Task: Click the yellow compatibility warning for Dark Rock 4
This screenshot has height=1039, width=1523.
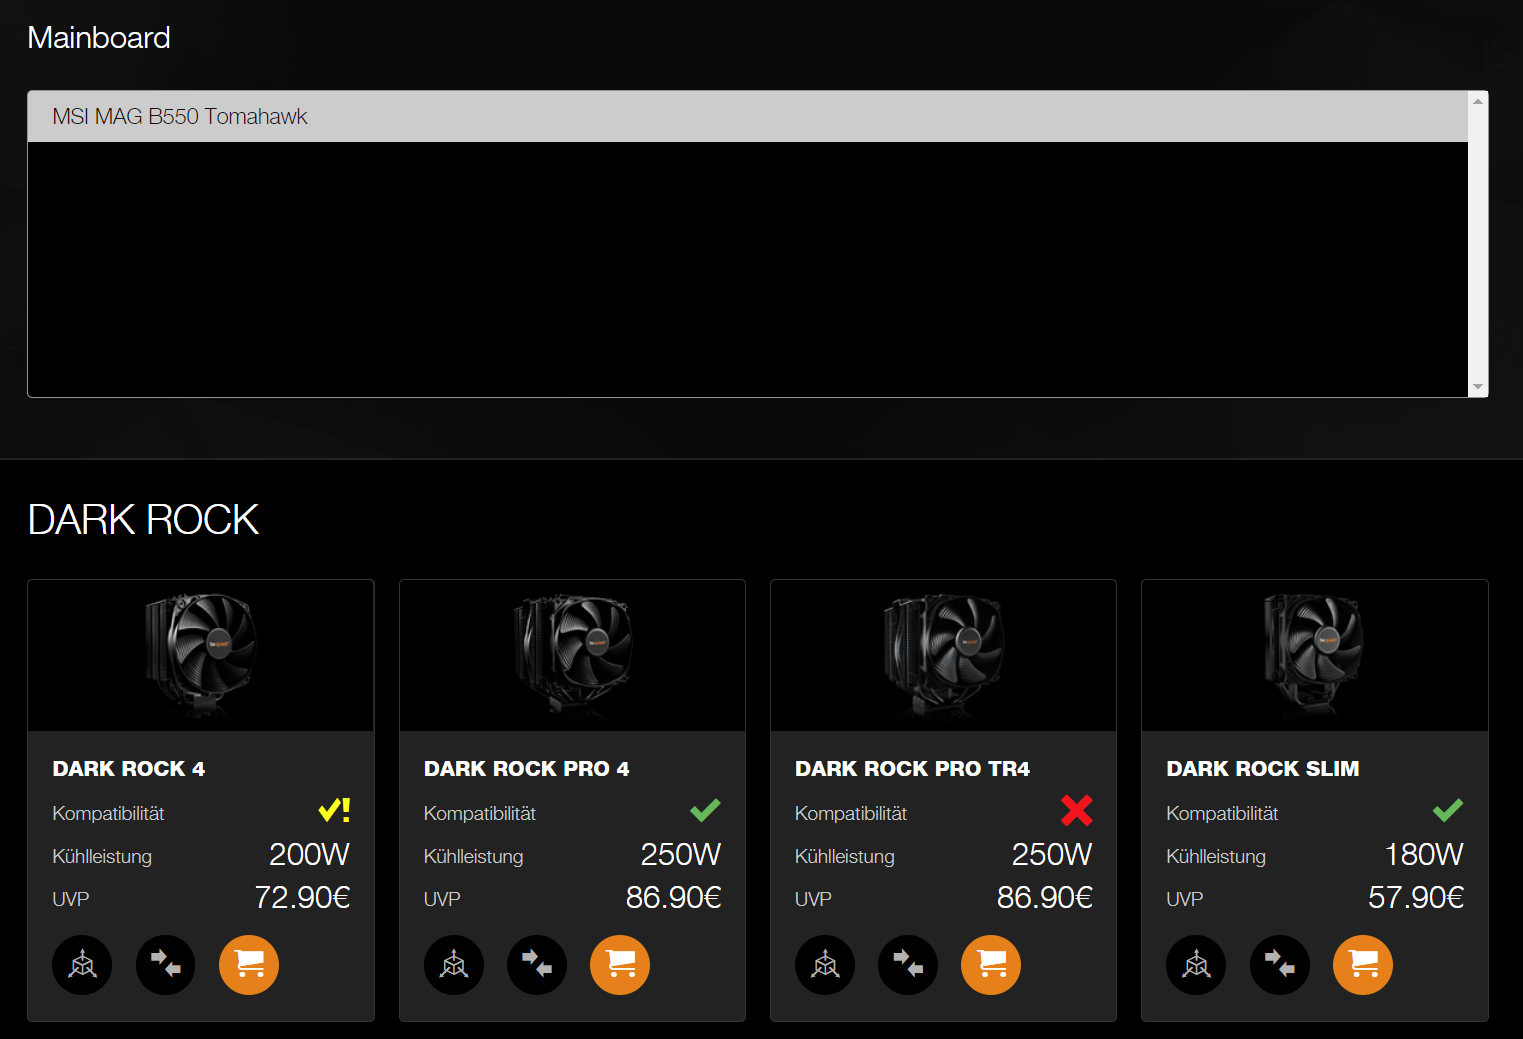Action: 334,810
